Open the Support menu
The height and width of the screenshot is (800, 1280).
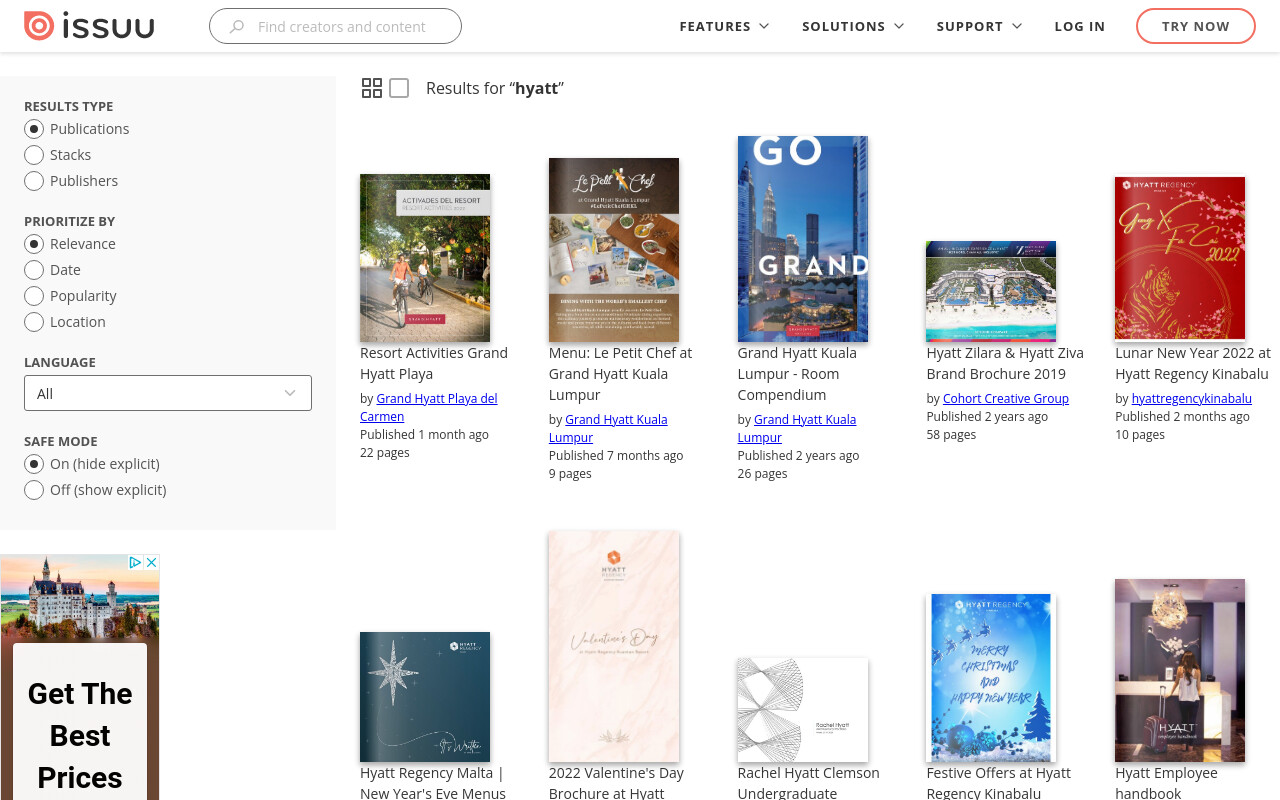point(979,27)
